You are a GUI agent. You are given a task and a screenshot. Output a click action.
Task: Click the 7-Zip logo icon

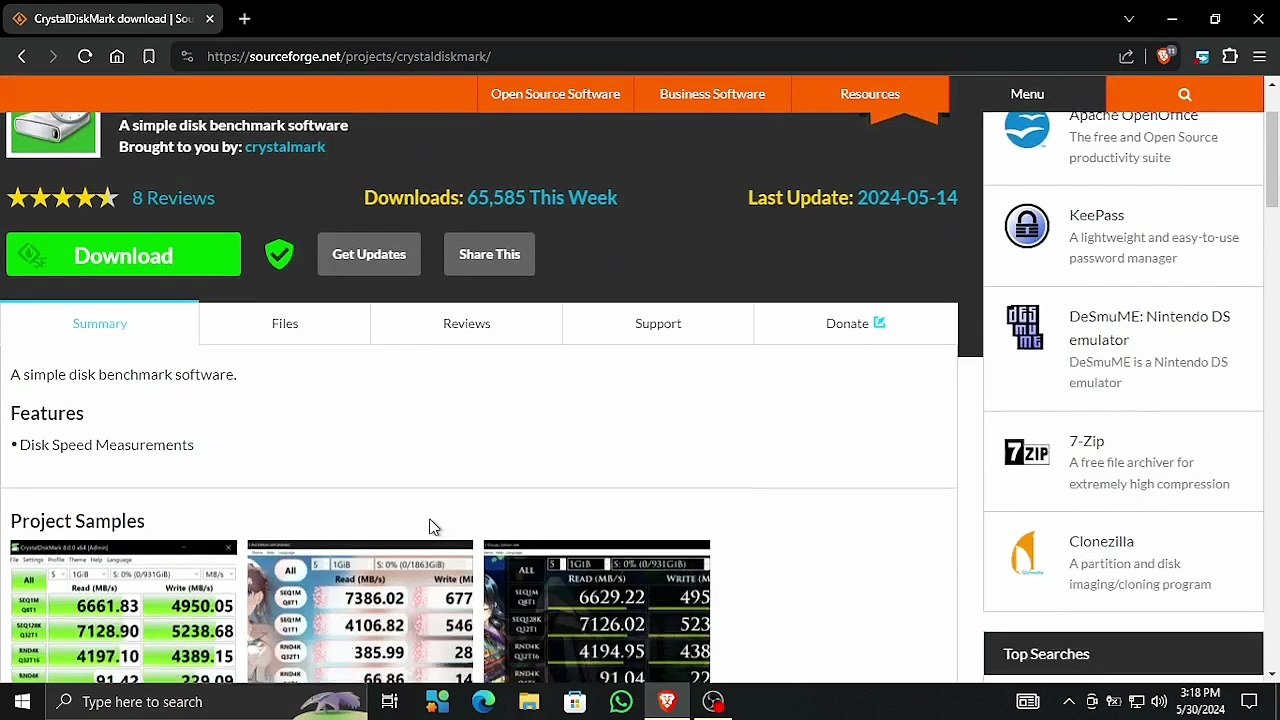pyautogui.click(x=1027, y=452)
